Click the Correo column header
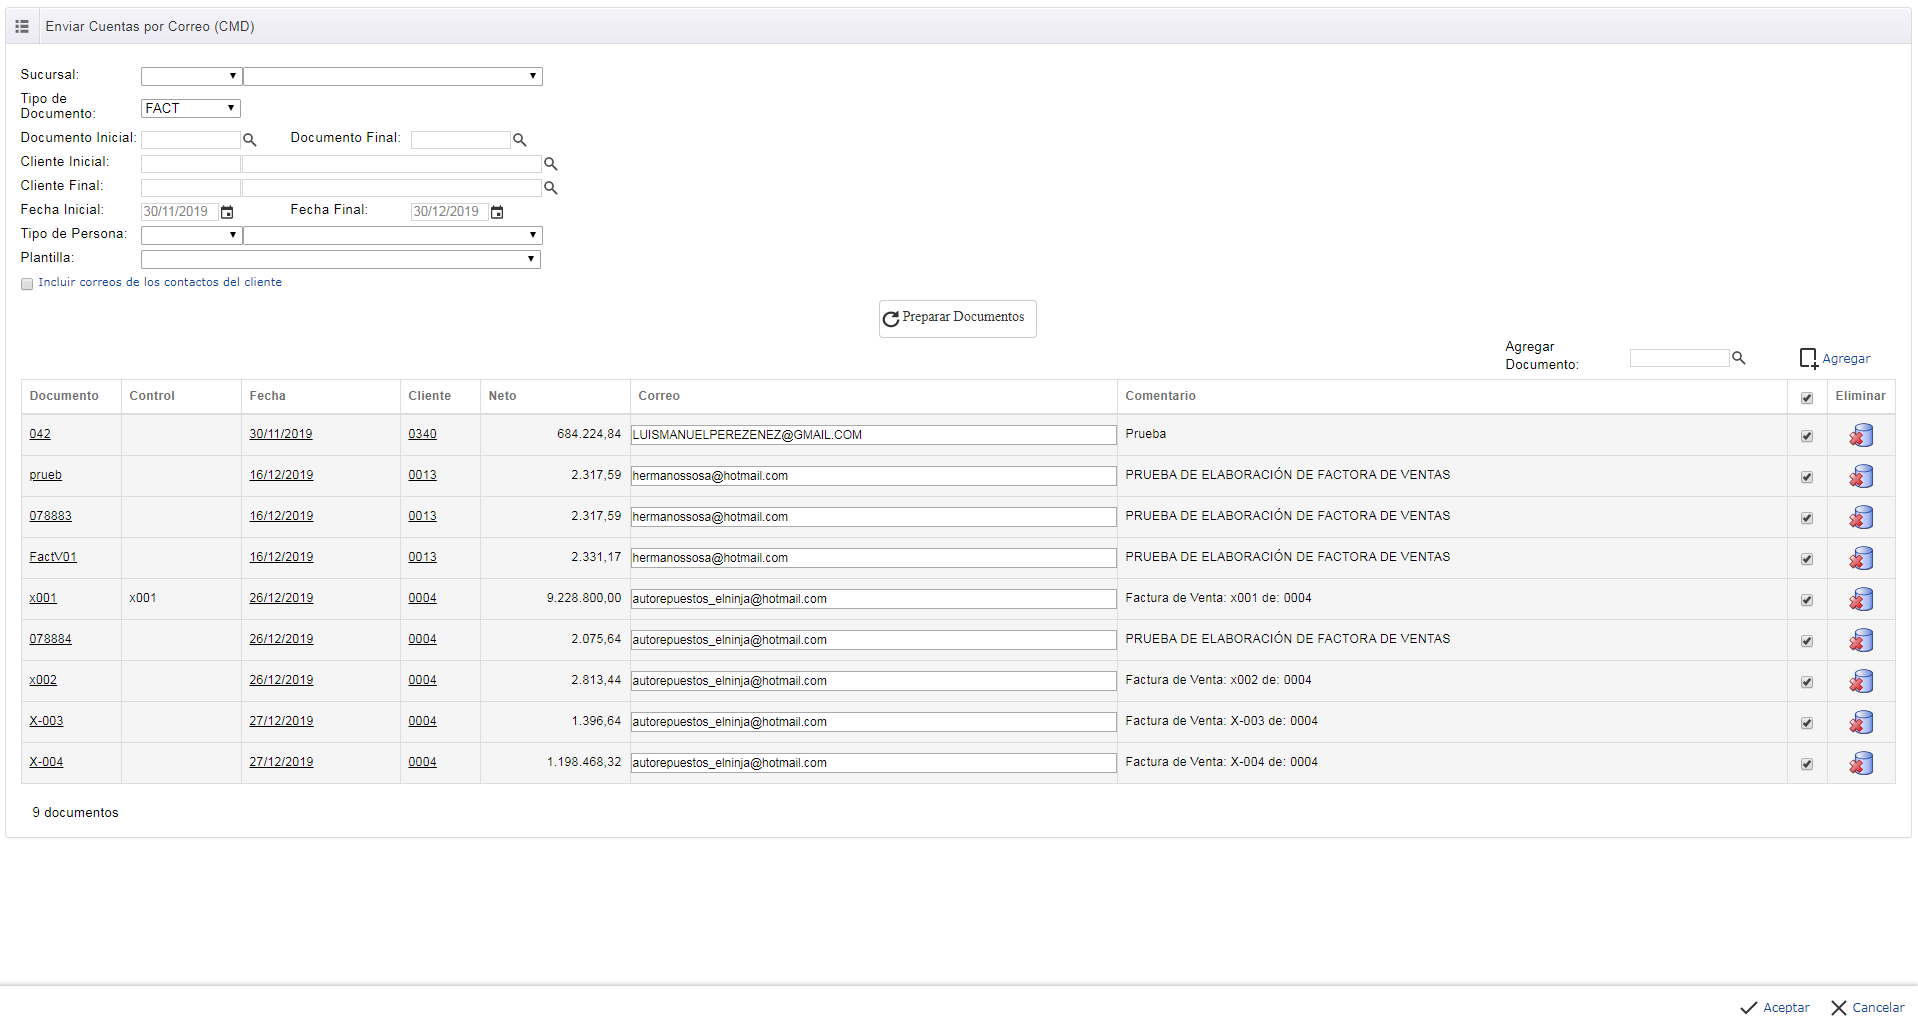This screenshot has height=1029, width=1918. [659, 396]
